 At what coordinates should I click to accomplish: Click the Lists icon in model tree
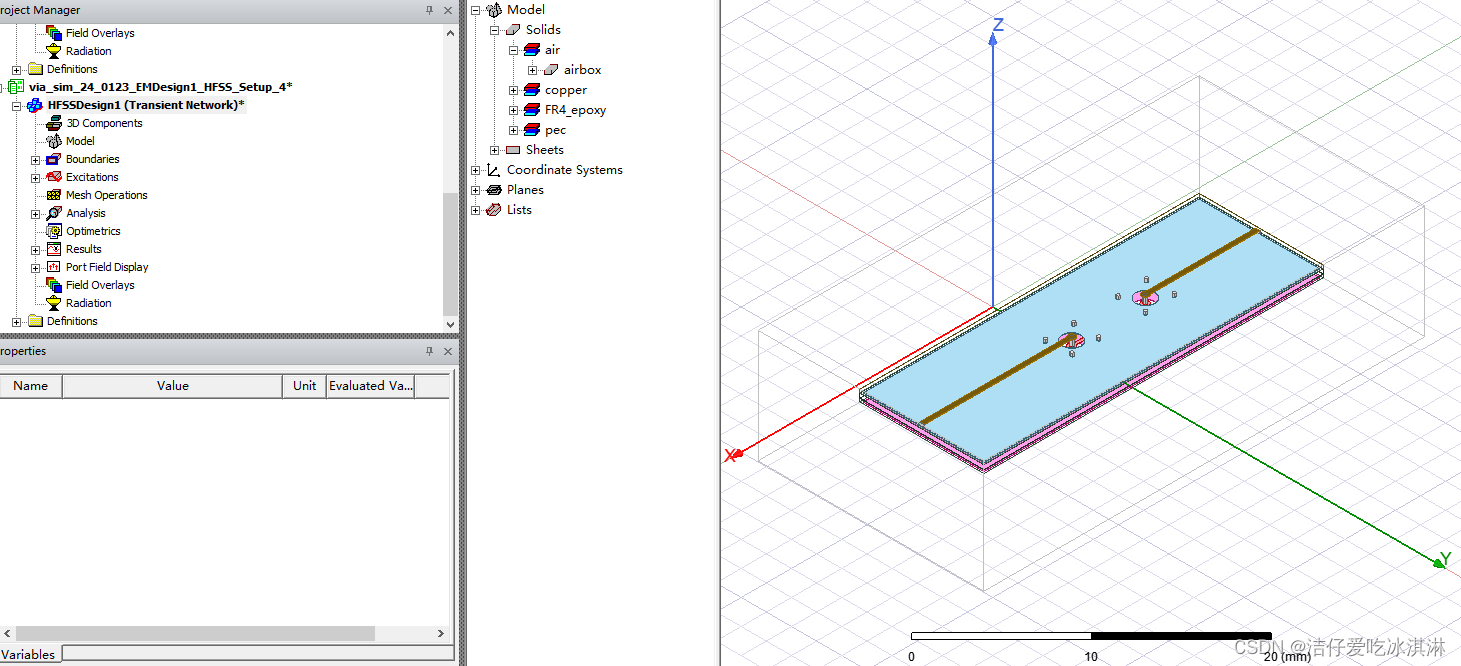494,210
